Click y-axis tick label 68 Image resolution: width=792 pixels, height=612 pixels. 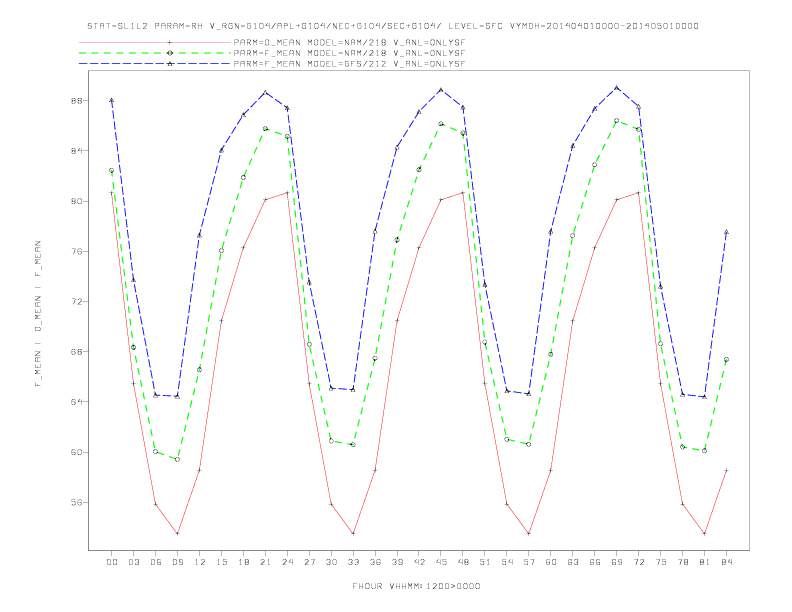tap(76, 351)
